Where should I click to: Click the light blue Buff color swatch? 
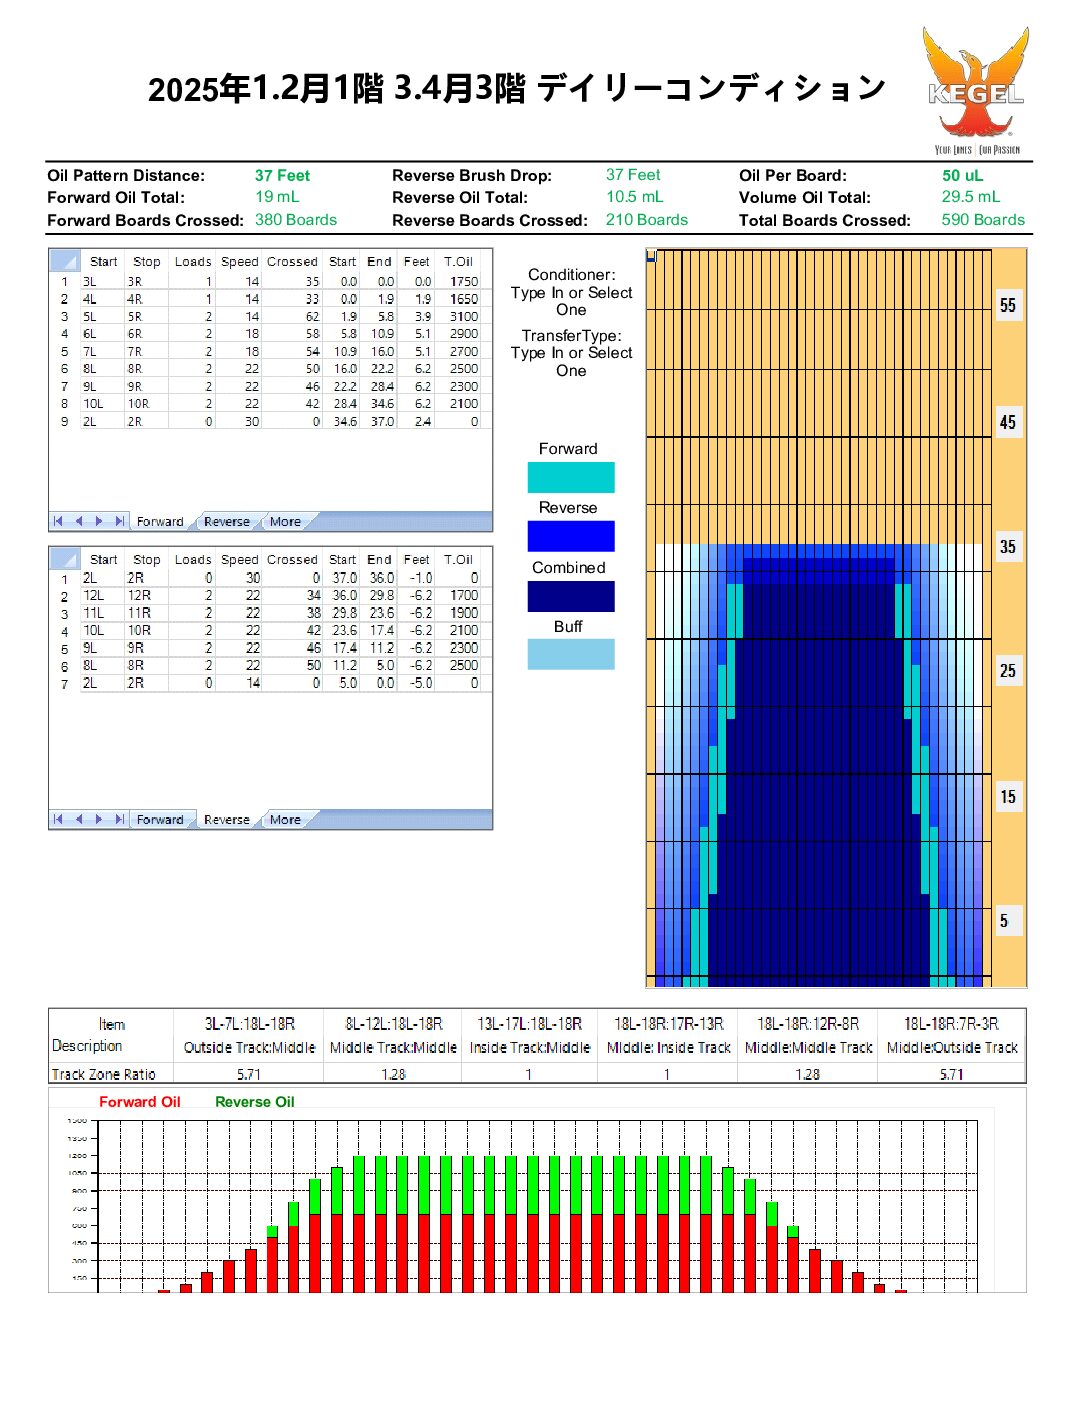tap(571, 654)
